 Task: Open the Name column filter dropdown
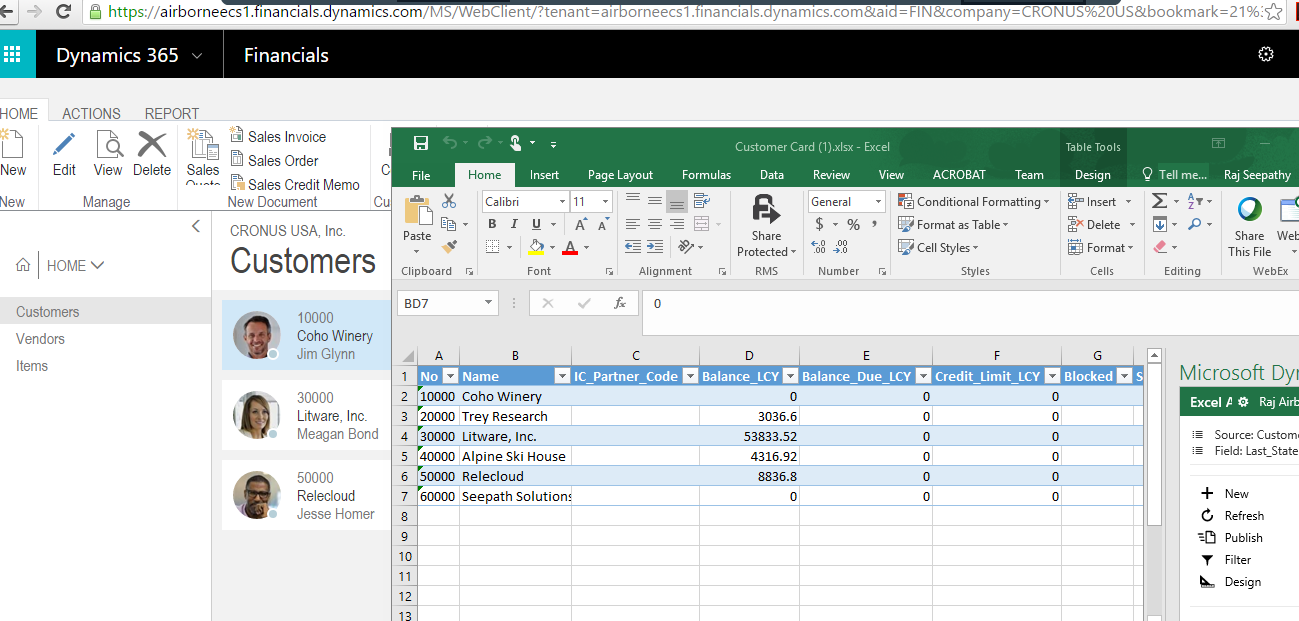(563, 377)
